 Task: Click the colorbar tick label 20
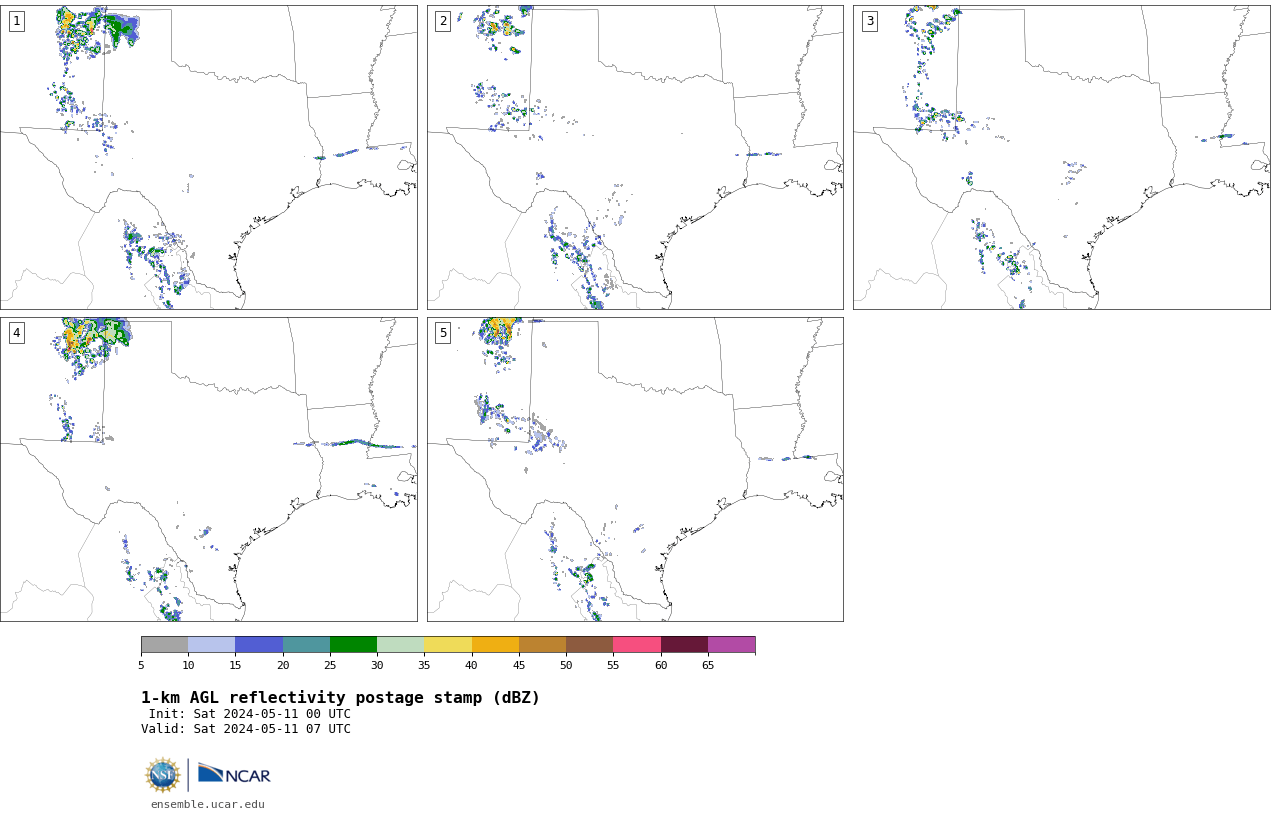tap(283, 665)
